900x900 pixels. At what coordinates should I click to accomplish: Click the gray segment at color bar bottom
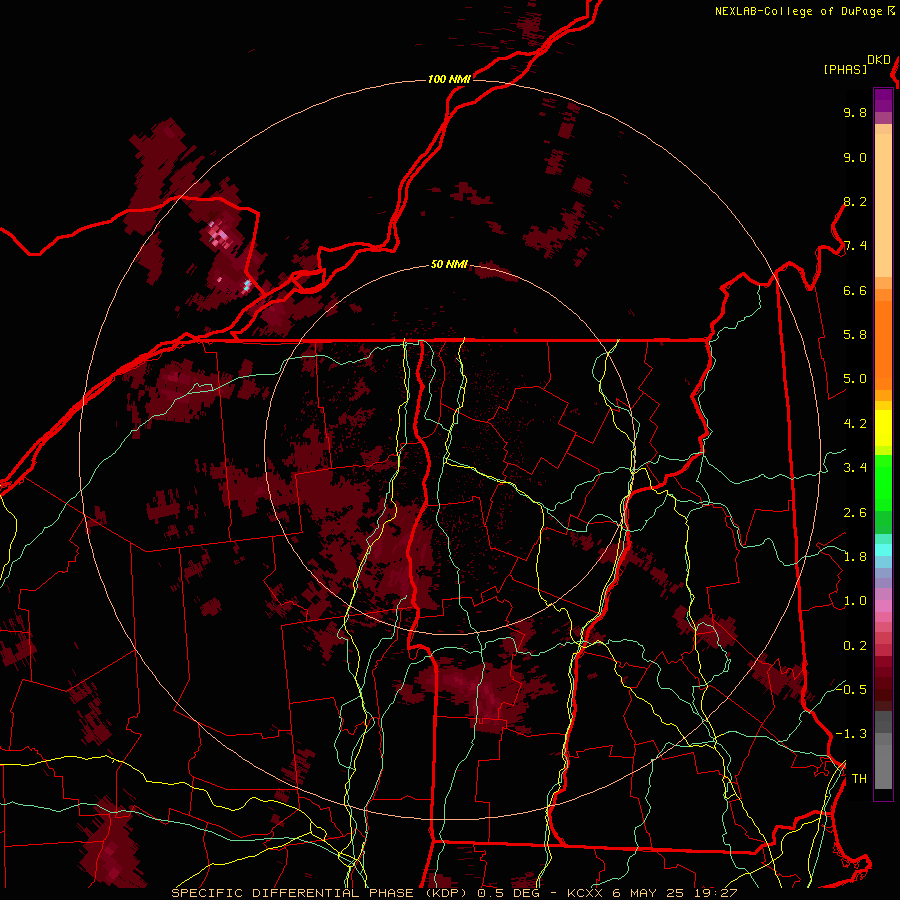point(883,761)
